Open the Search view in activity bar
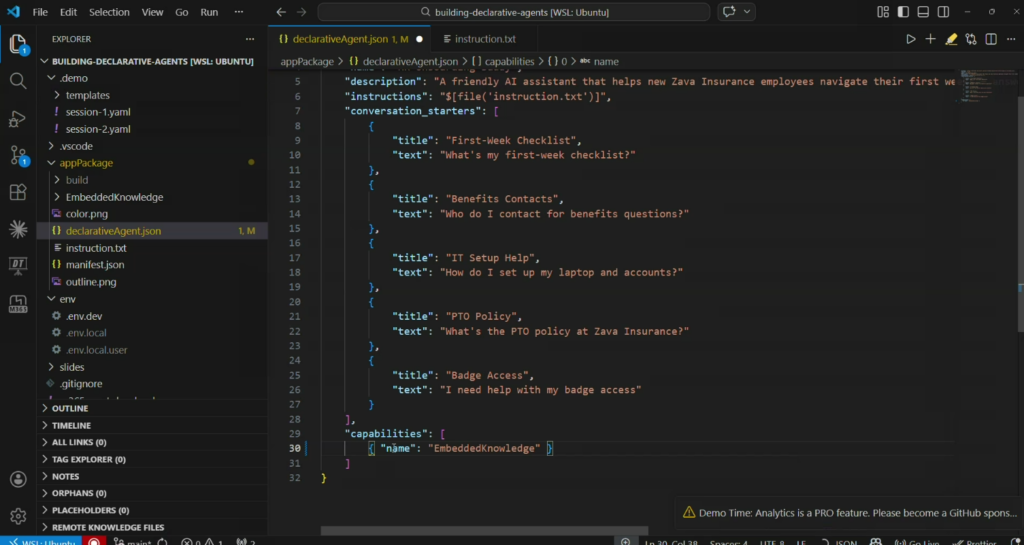Viewport: 1024px width, 545px height. point(18,81)
